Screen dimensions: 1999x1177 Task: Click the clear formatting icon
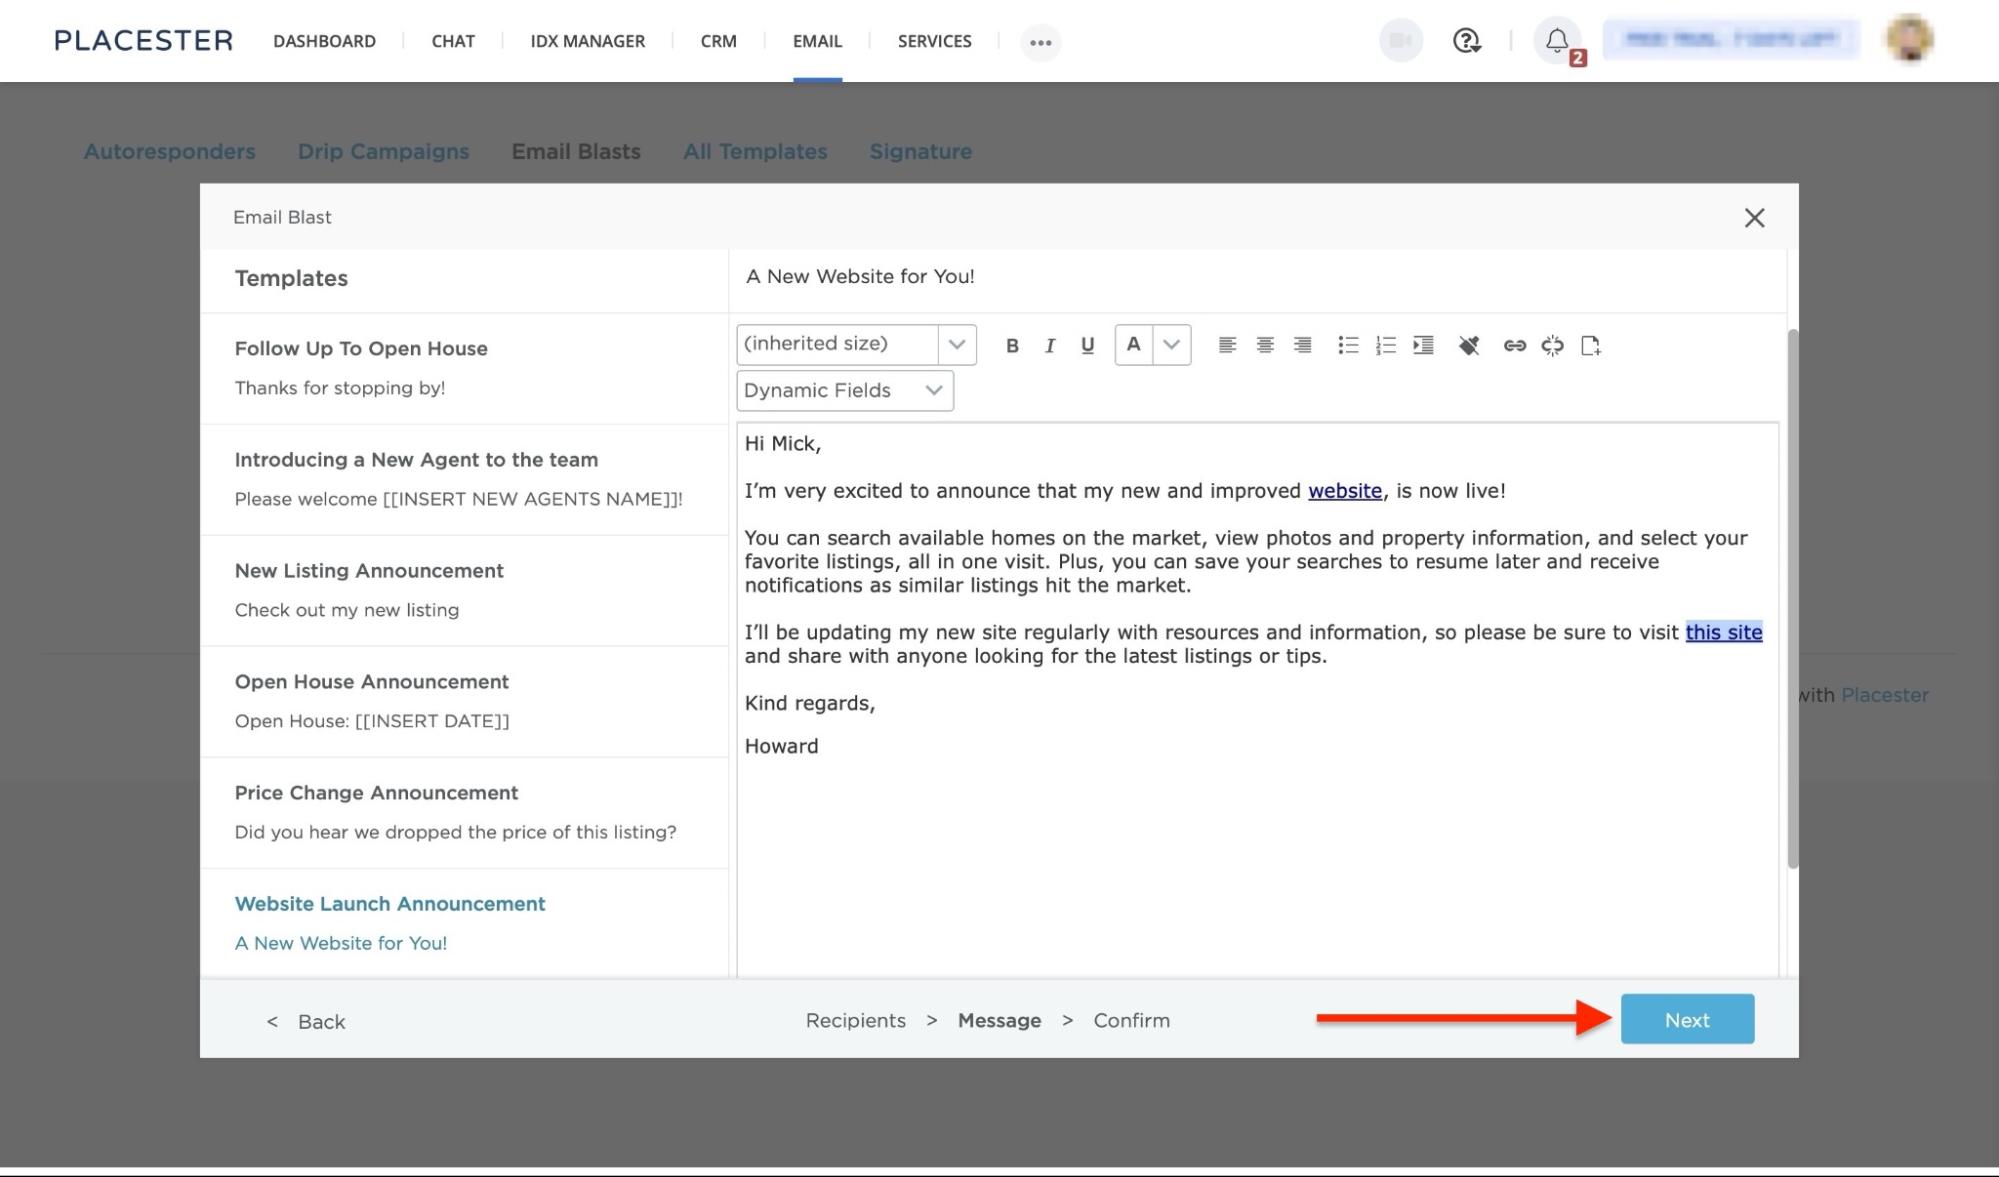[x=1468, y=345]
